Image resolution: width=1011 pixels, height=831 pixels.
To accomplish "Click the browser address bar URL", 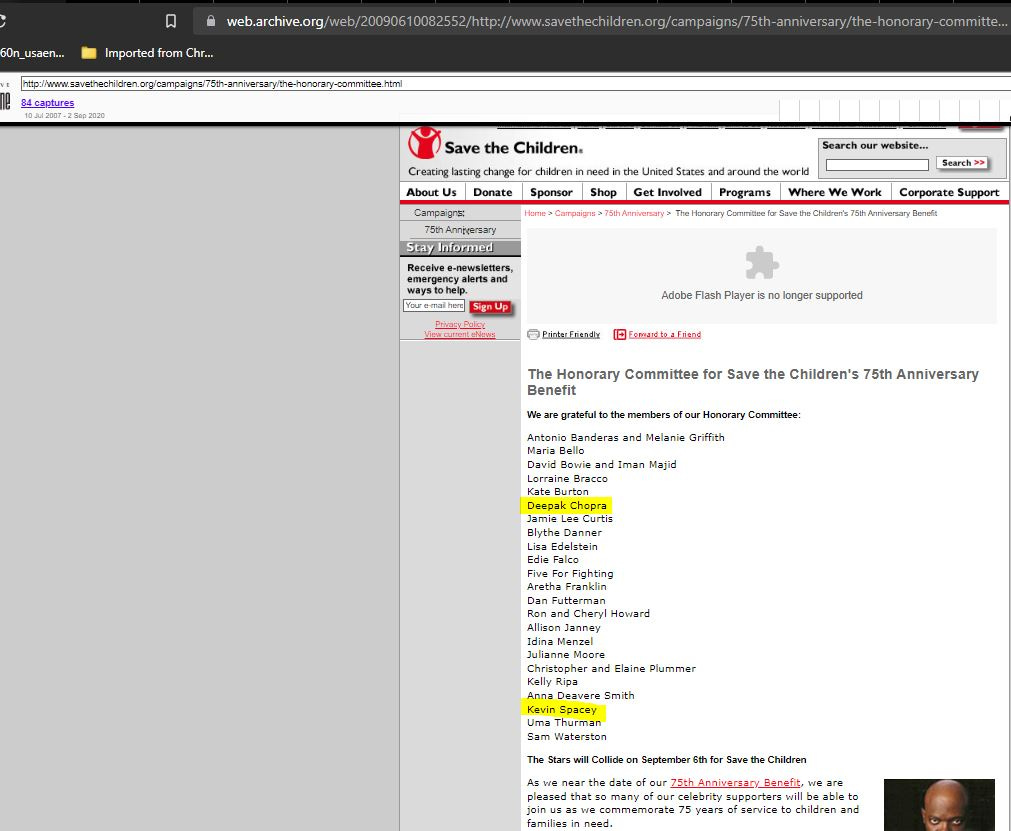I will (x=616, y=21).
